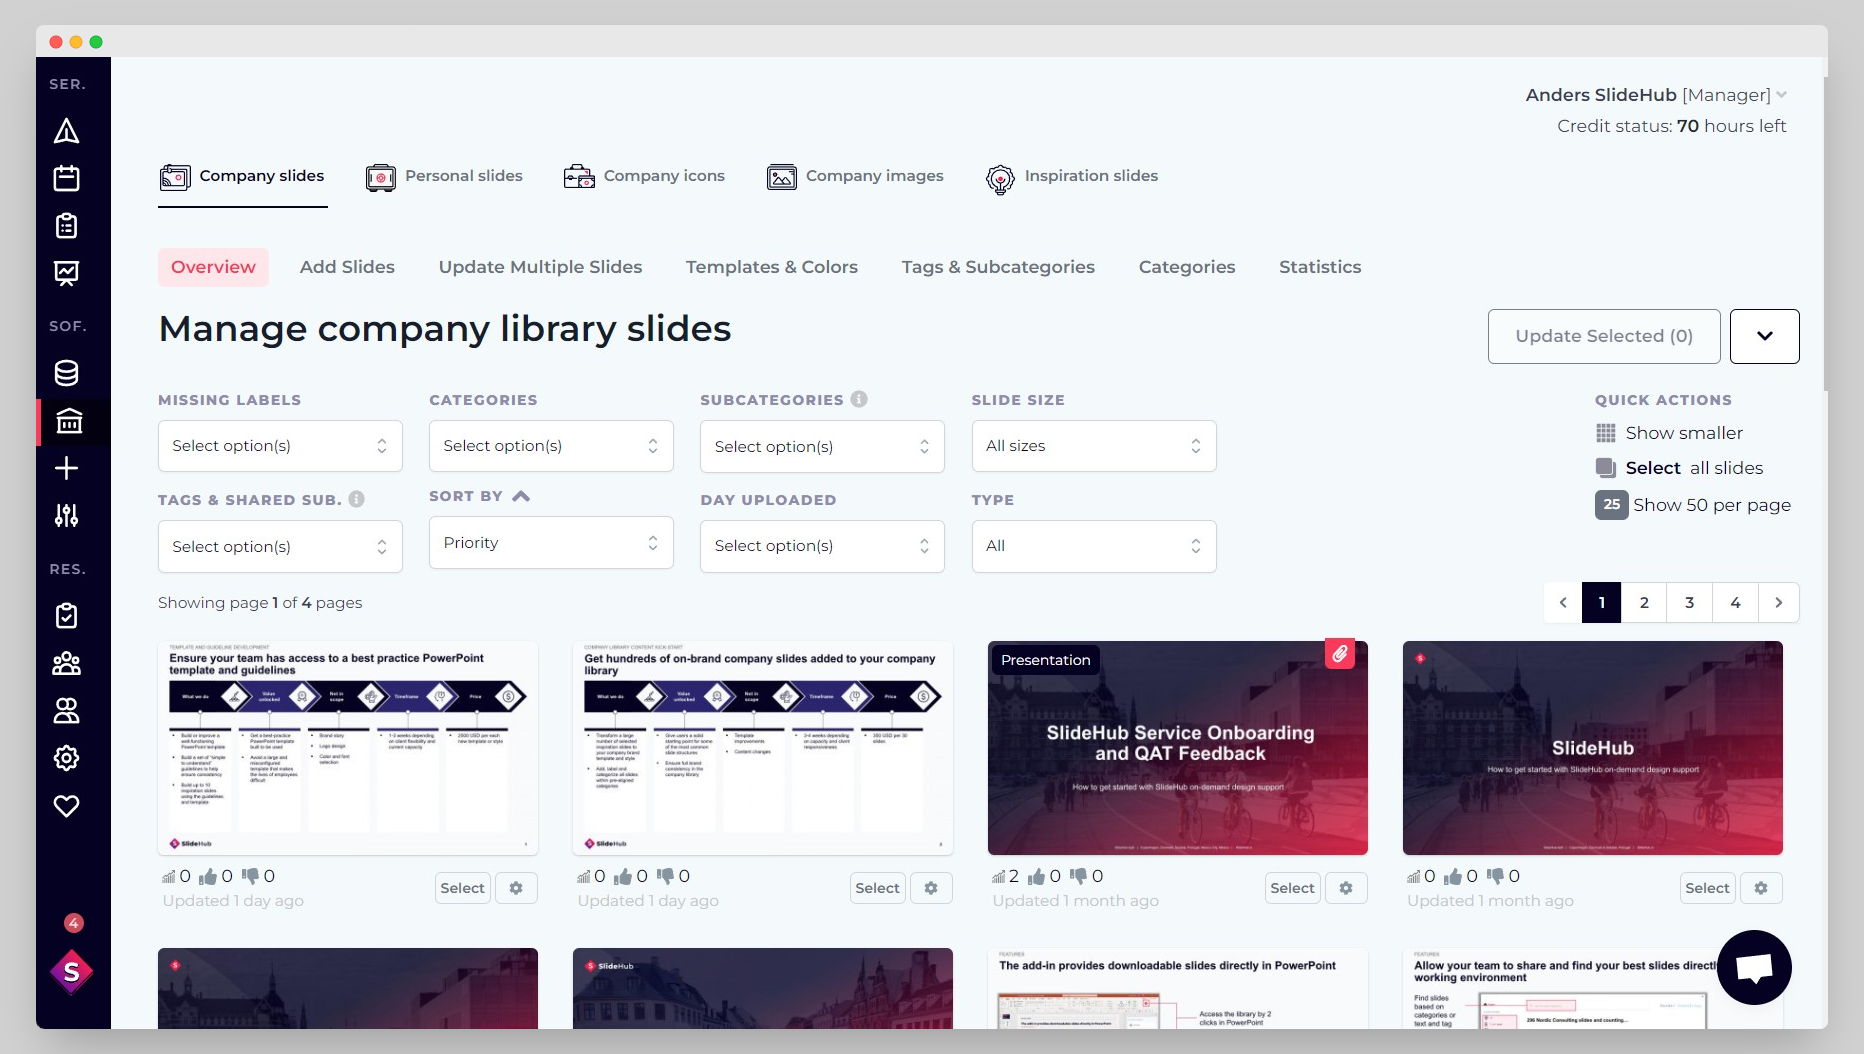Open the Add Slides tab

[x=347, y=267]
